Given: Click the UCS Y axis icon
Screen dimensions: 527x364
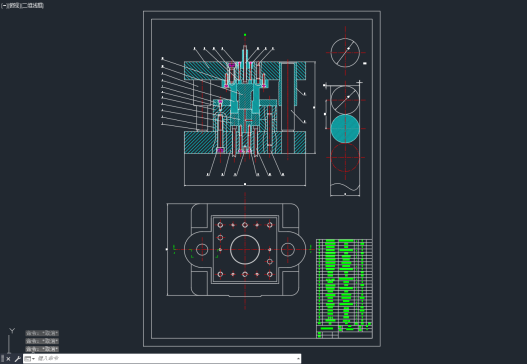Looking at the screenshot, I should [12, 331].
